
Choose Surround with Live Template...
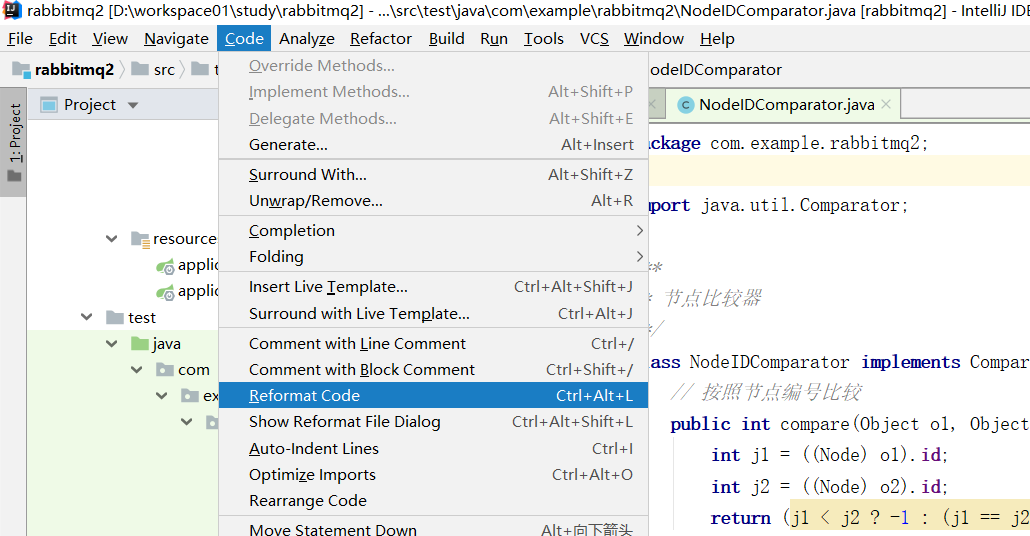(434, 313)
